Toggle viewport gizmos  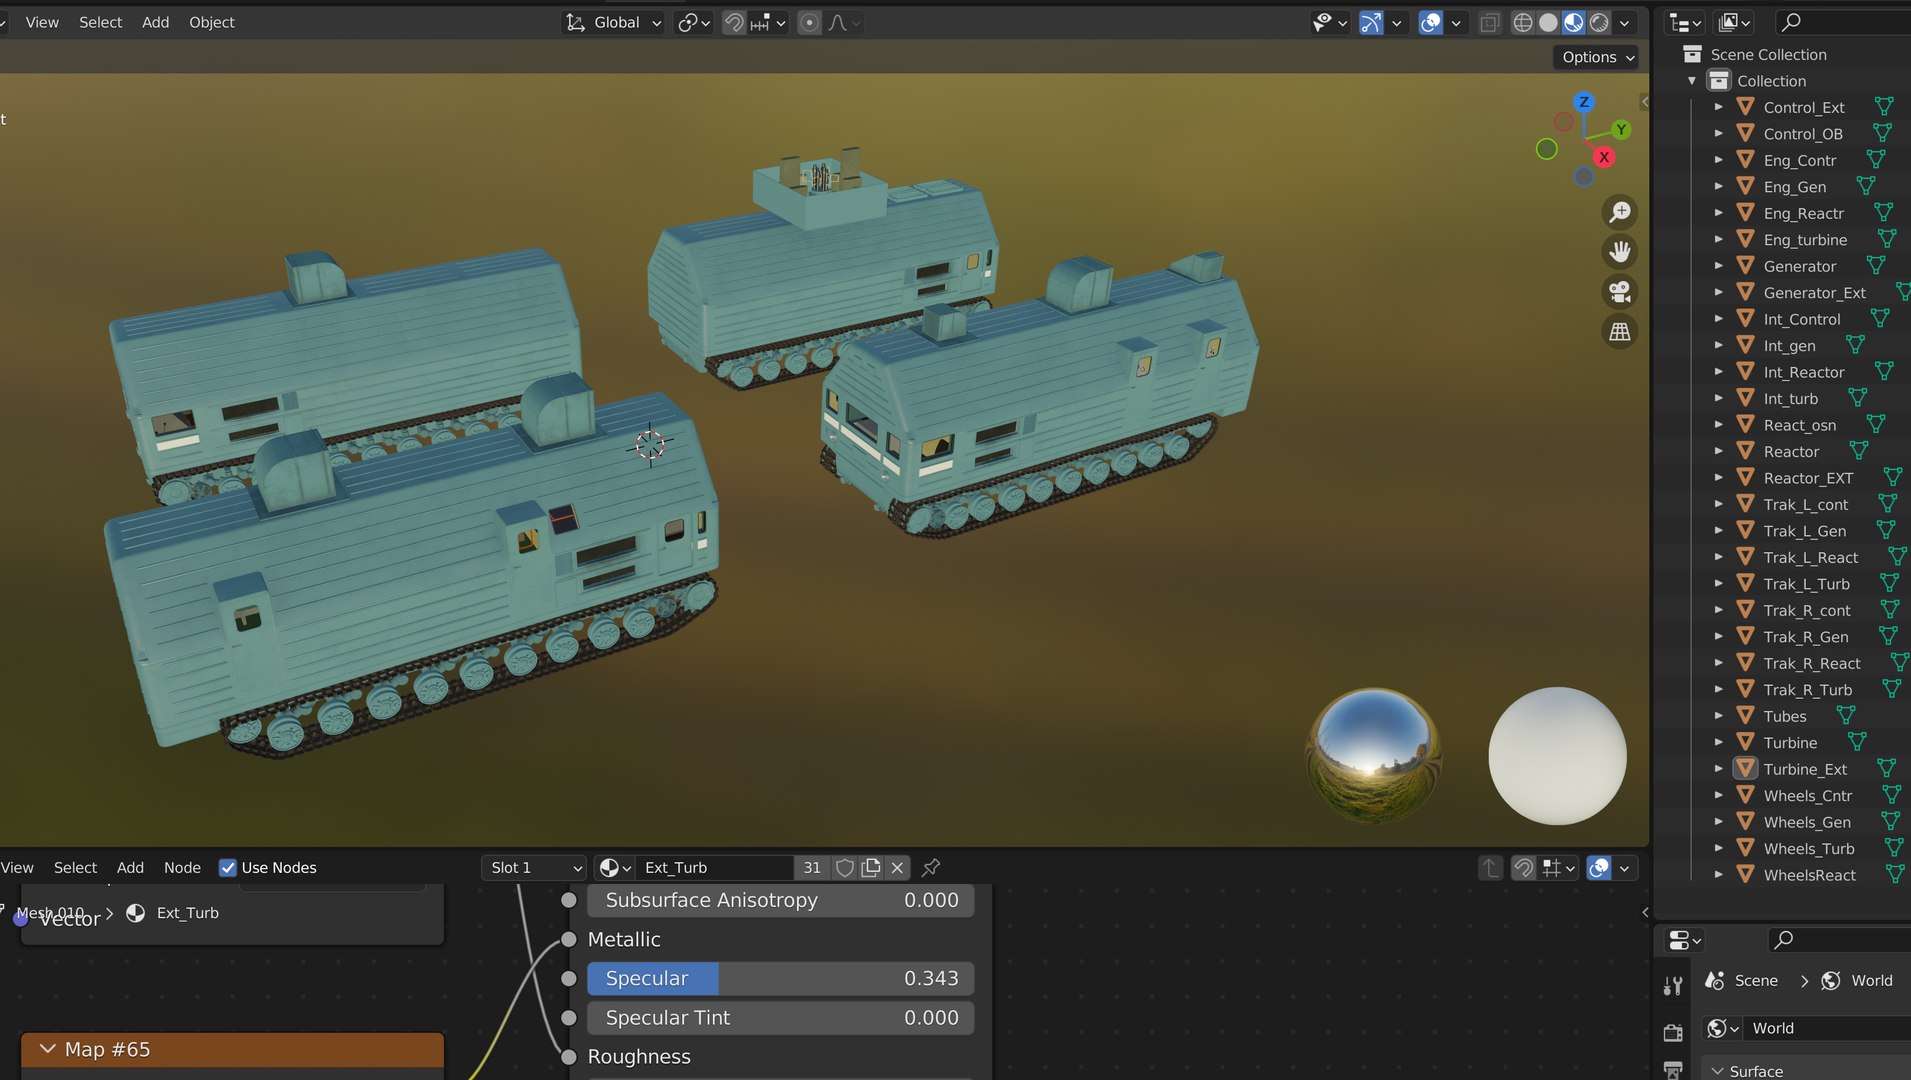tap(1371, 22)
